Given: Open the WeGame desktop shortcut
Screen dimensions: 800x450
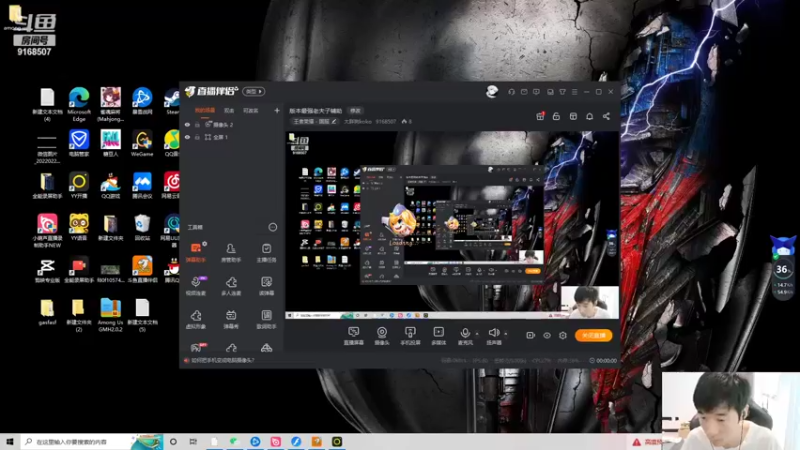Looking at the screenshot, I should pyautogui.click(x=142, y=143).
